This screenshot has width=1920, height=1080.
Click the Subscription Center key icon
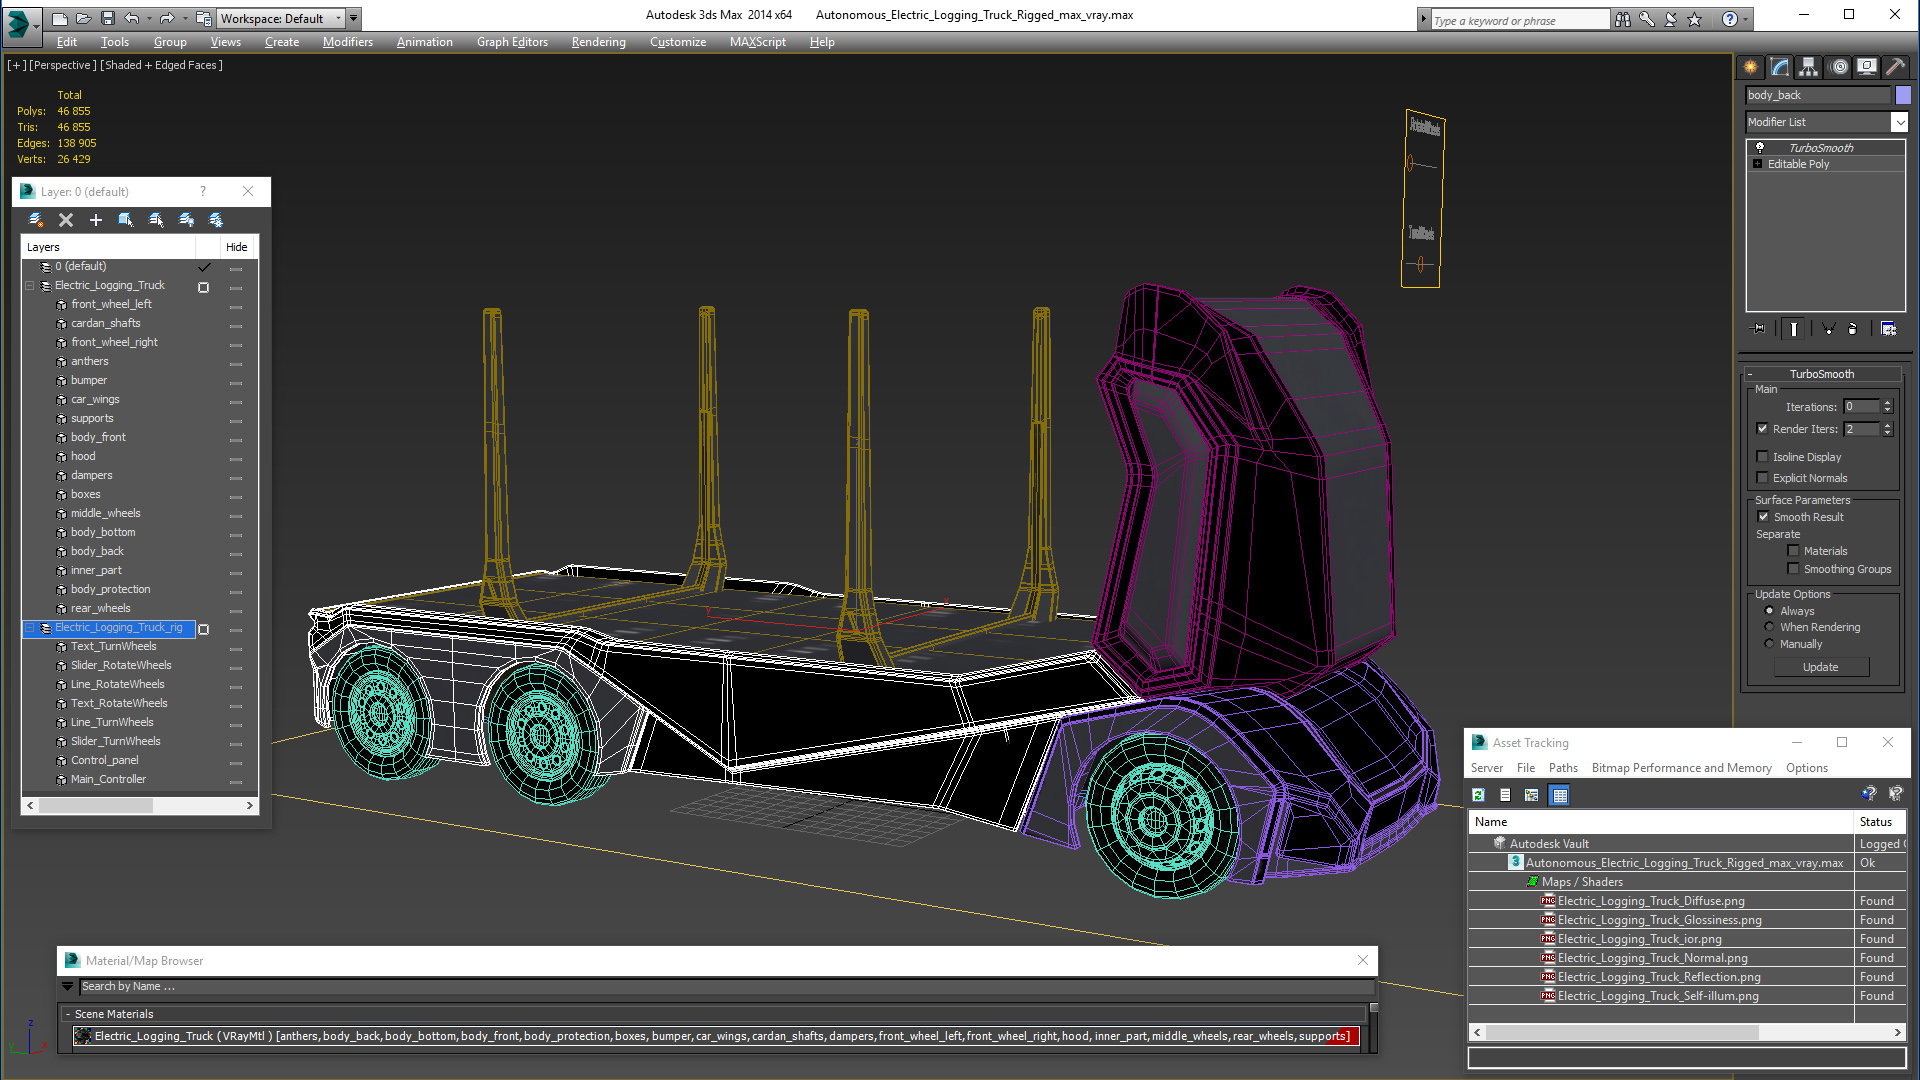pyautogui.click(x=1647, y=19)
